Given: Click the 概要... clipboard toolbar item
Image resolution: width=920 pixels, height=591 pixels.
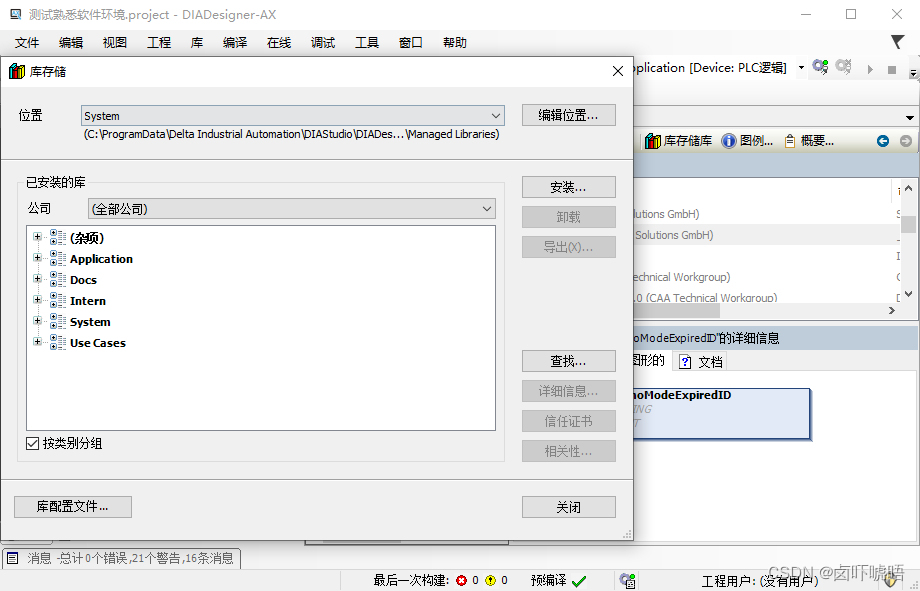Looking at the screenshot, I should click(809, 141).
